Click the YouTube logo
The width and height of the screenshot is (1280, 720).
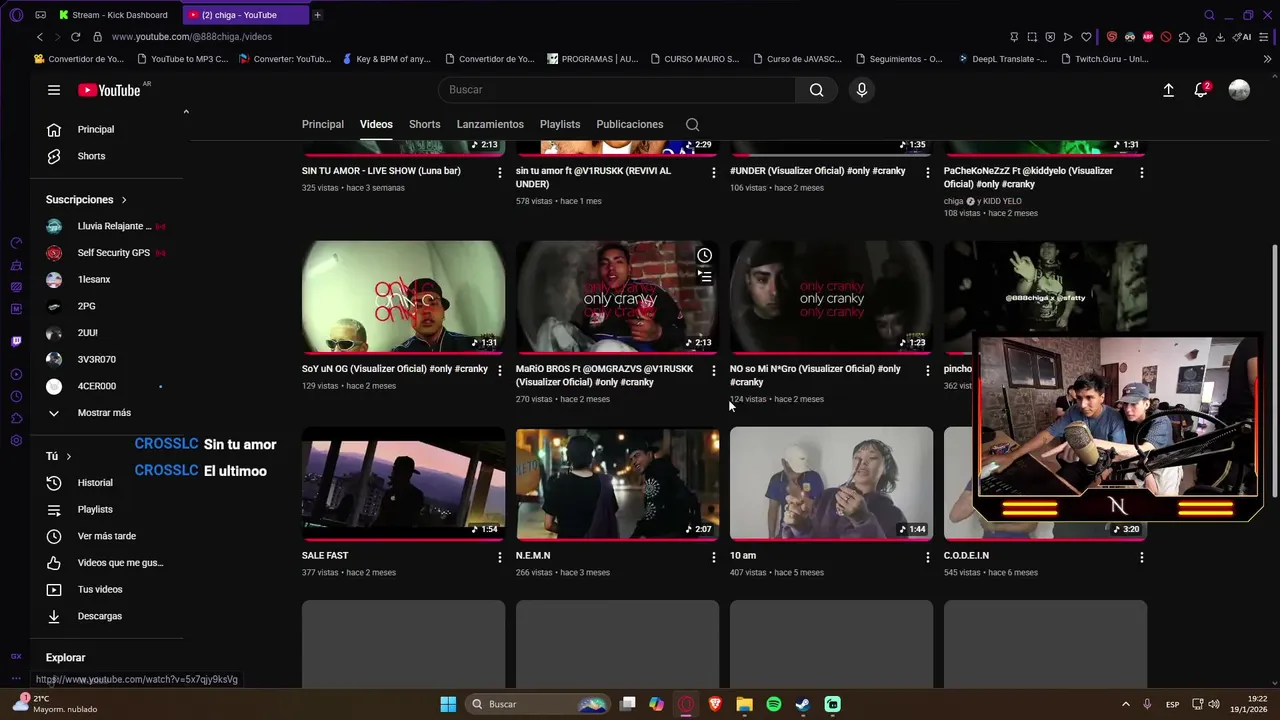tap(109, 90)
